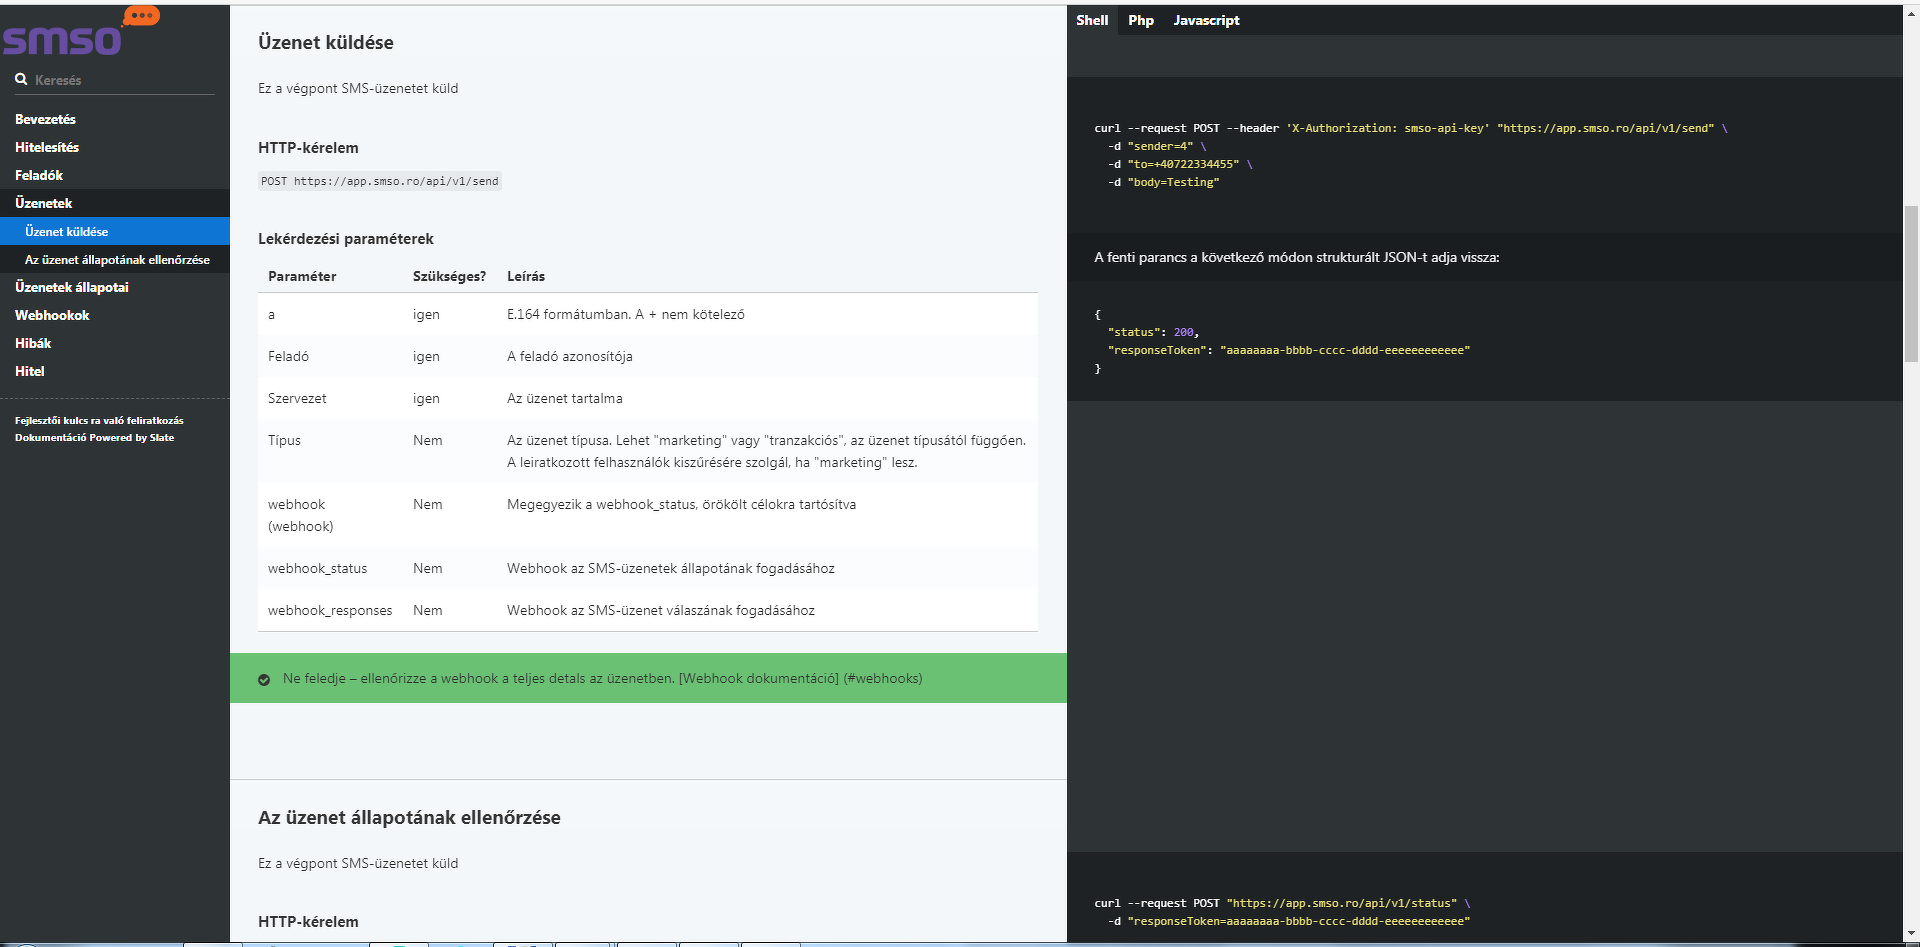Screen dimensions: 1920x947
Task: Click the Típus parameter cell
Action: 284,440
